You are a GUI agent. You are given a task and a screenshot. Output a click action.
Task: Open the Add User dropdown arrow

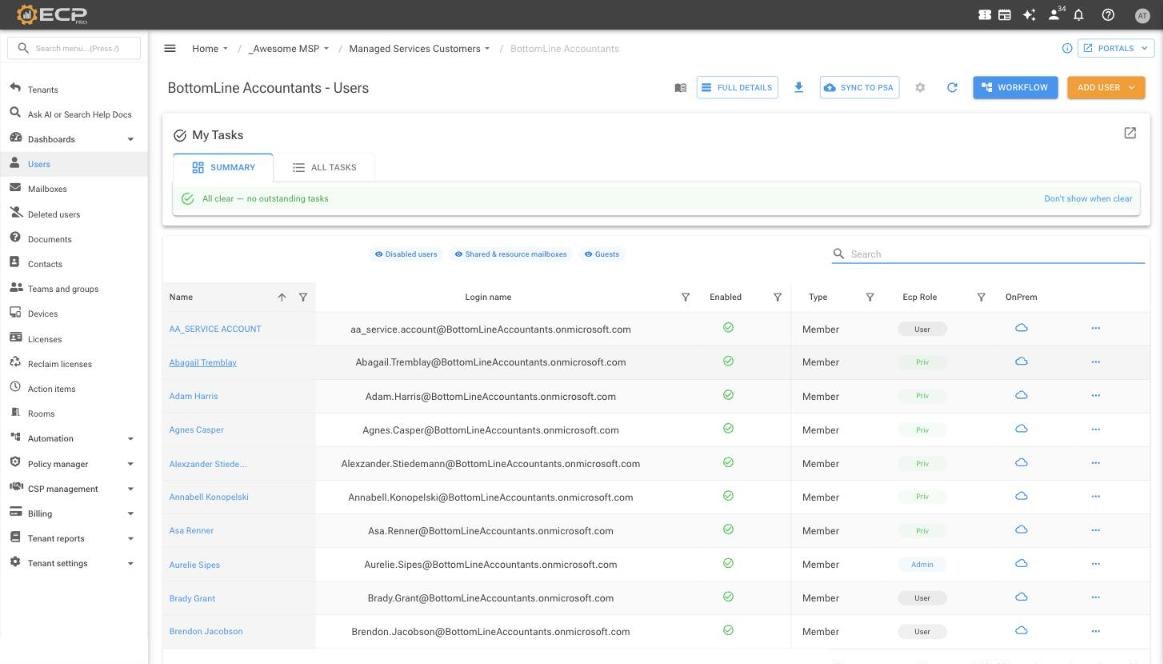[x=1132, y=88]
